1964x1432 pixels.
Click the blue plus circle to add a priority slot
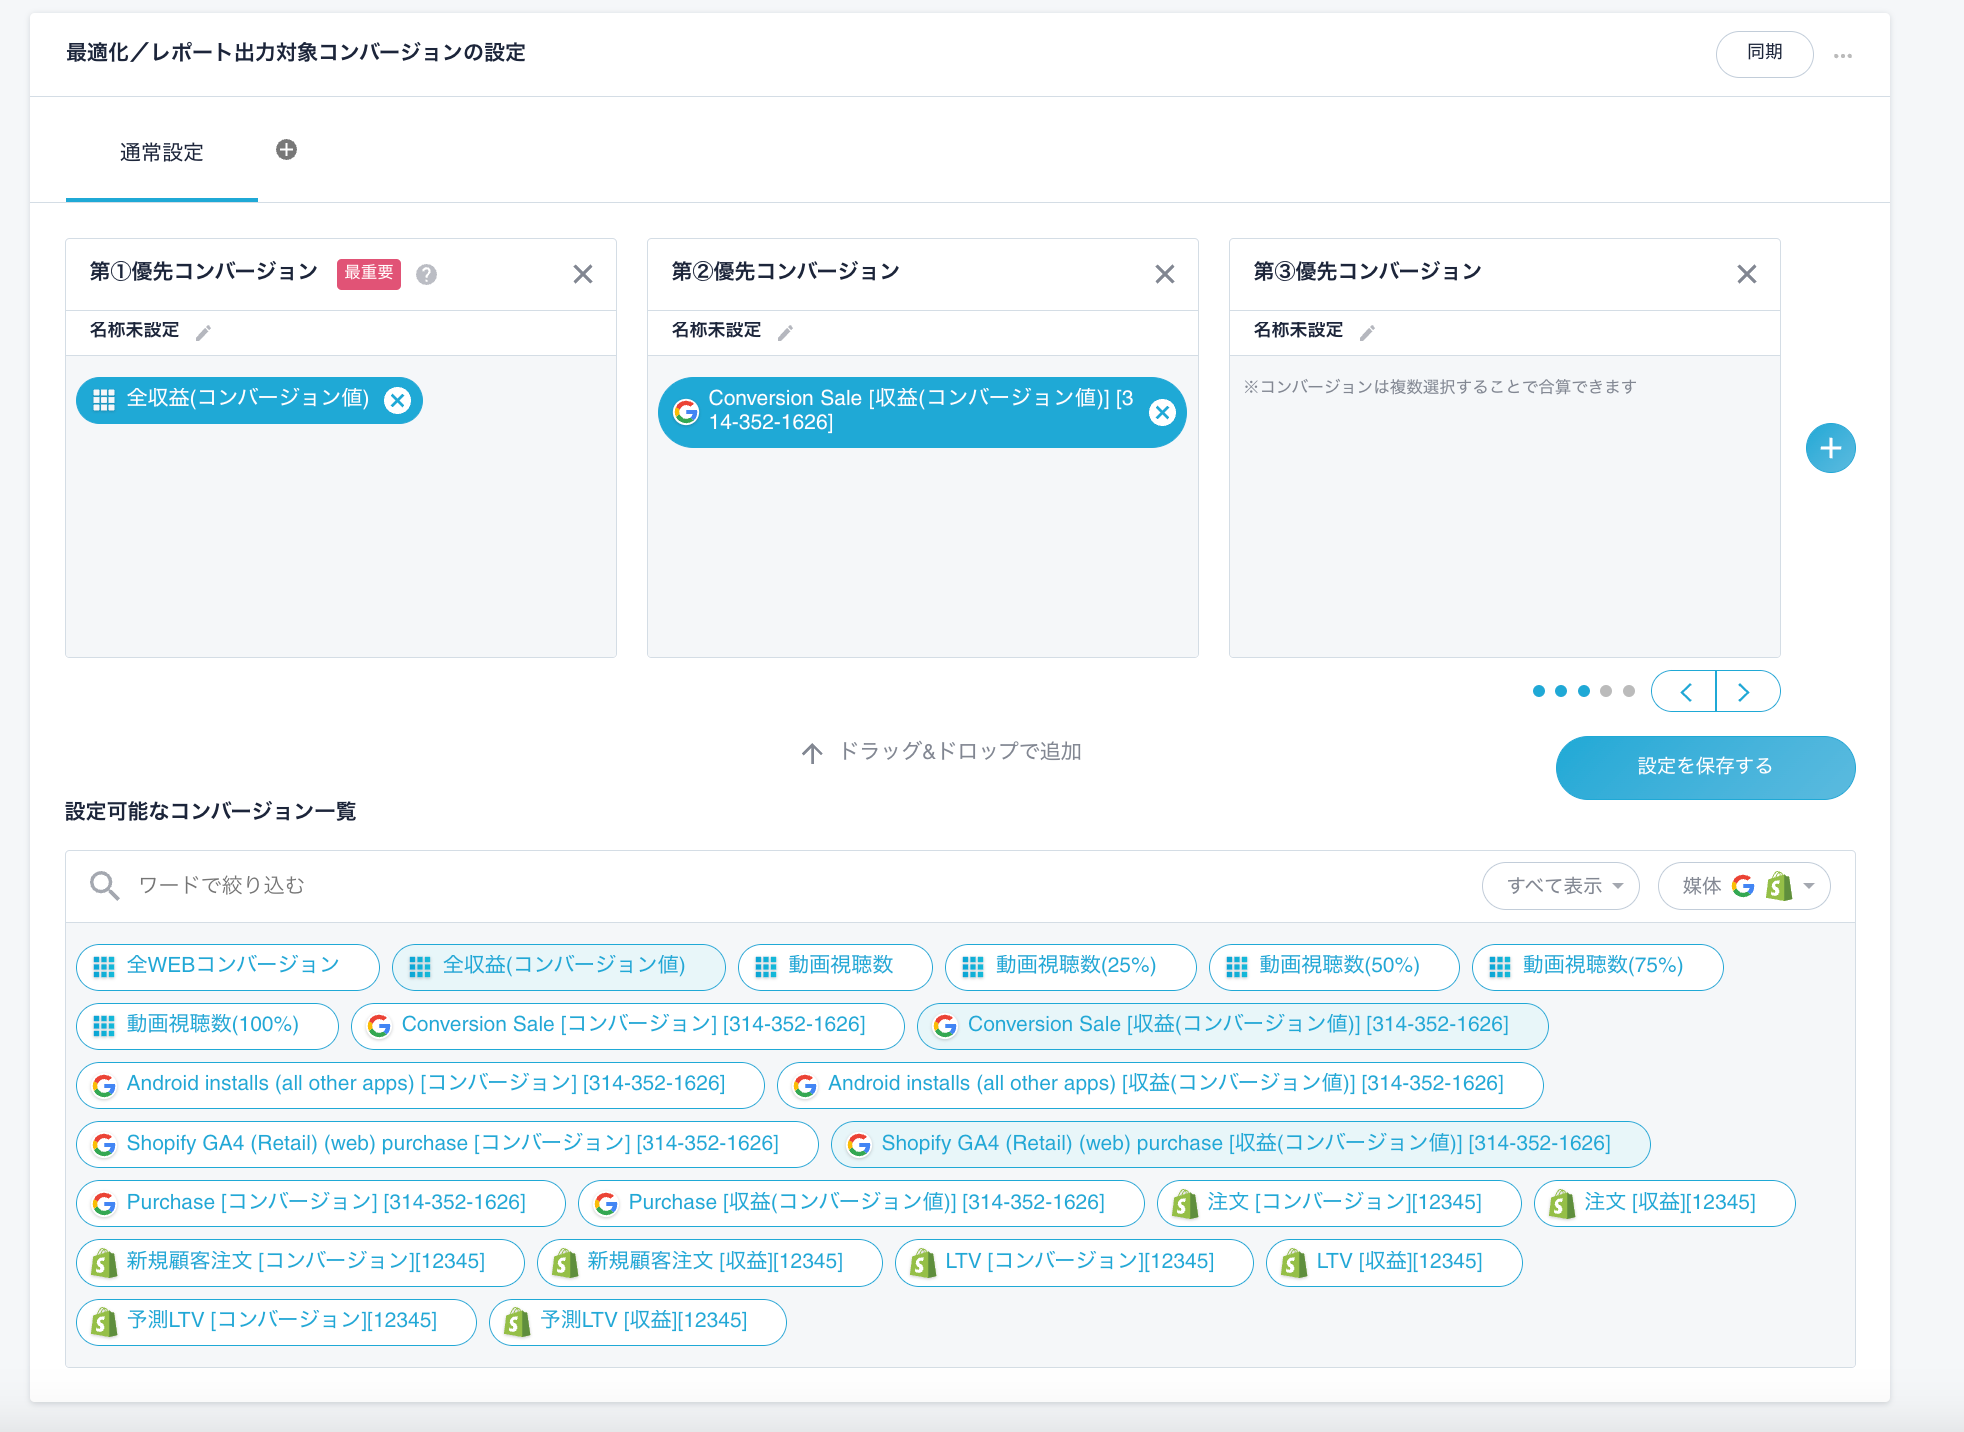pyautogui.click(x=1830, y=448)
